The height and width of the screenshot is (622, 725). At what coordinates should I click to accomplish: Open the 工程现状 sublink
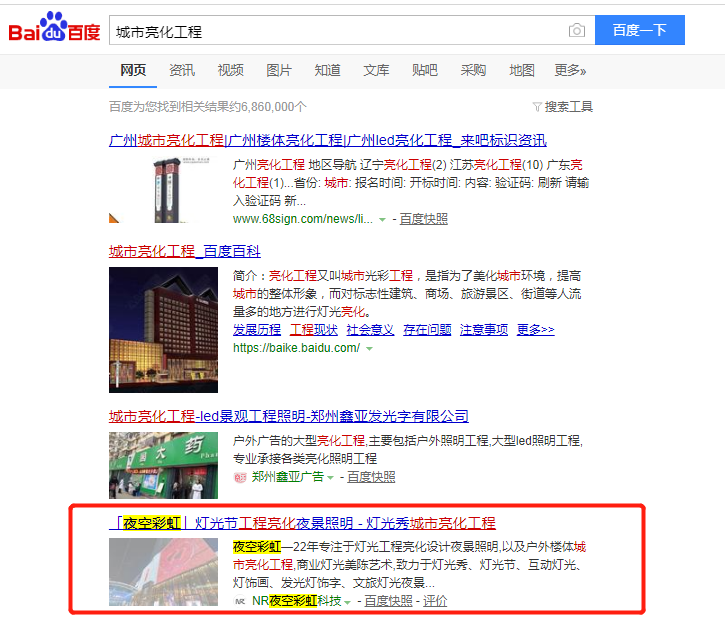point(313,330)
